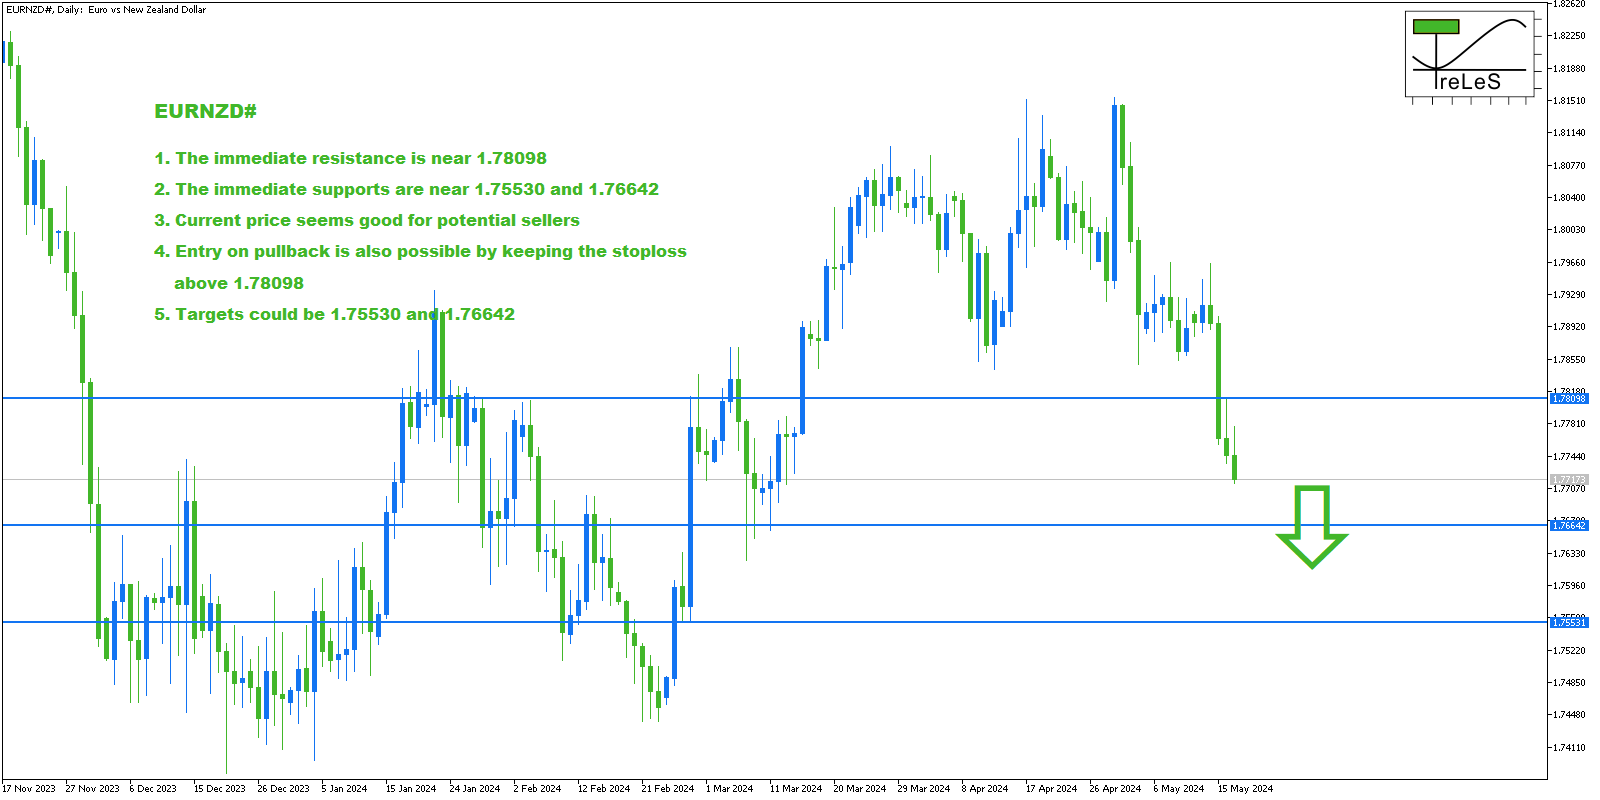Select the note 'Entry on pullback is also possible'

[x=420, y=251]
